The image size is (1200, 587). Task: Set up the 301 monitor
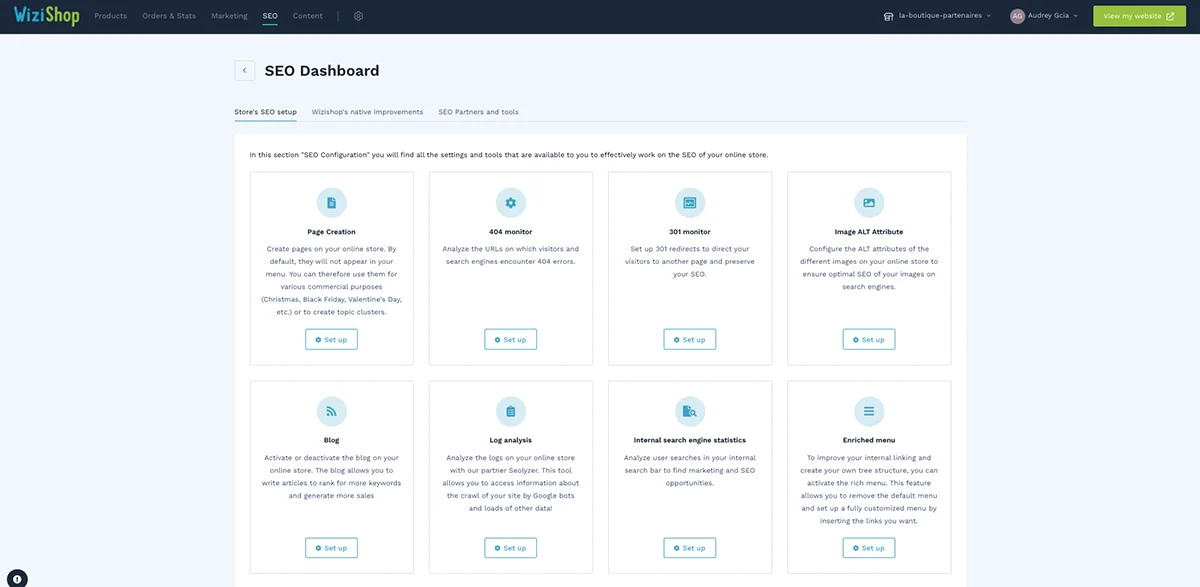pyautogui.click(x=690, y=339)
